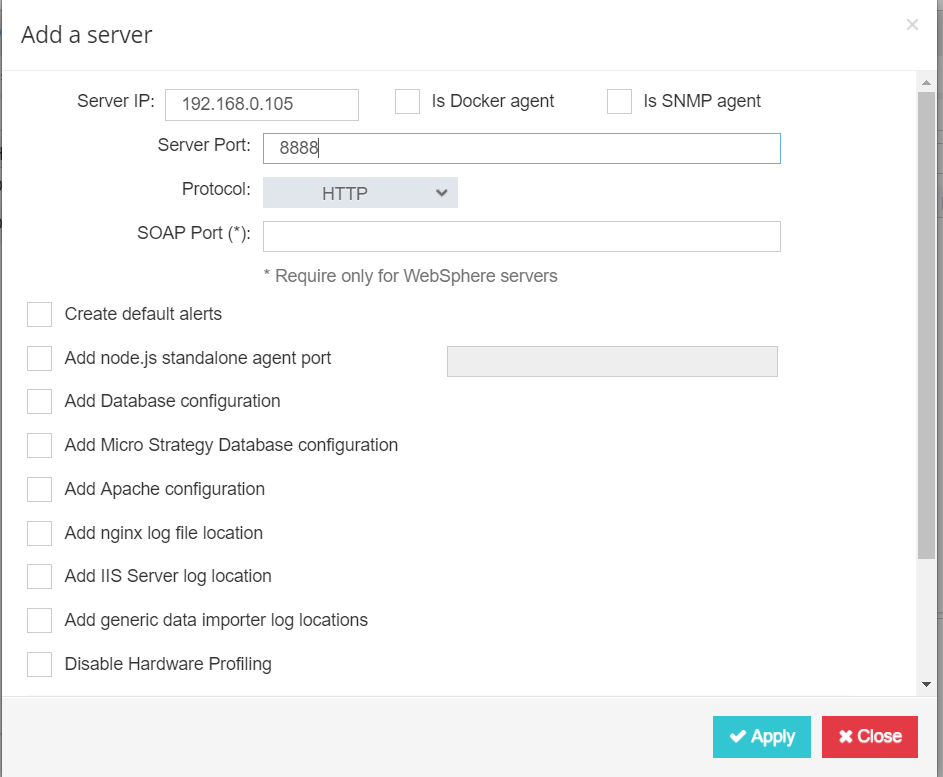Viewport: 943px width, 777px height.
Task: Focus the Server Port field
Action: (521, 148)
